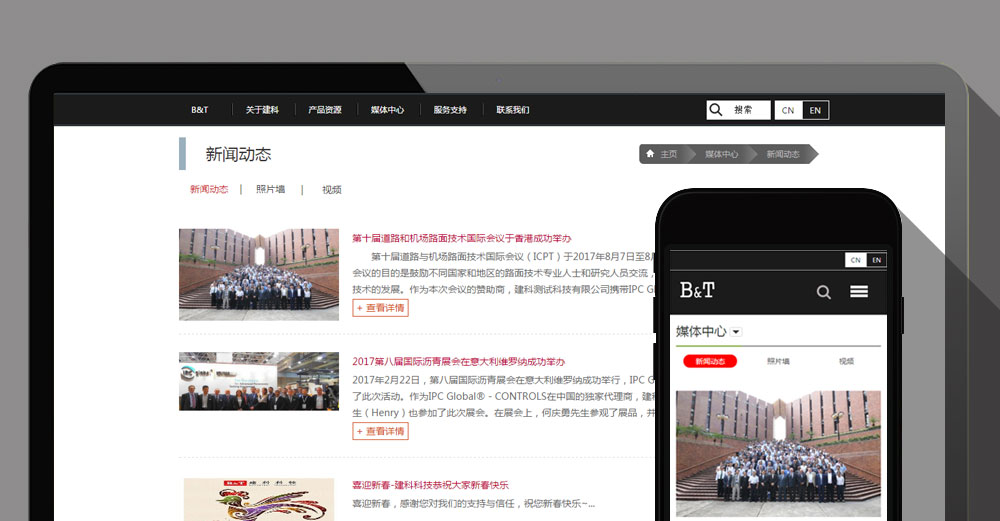Image resolution: width=1000 pixels, height=521 pixels.
Task: Open the asphalt expo booth photo thumbnail
Action: 259,381
